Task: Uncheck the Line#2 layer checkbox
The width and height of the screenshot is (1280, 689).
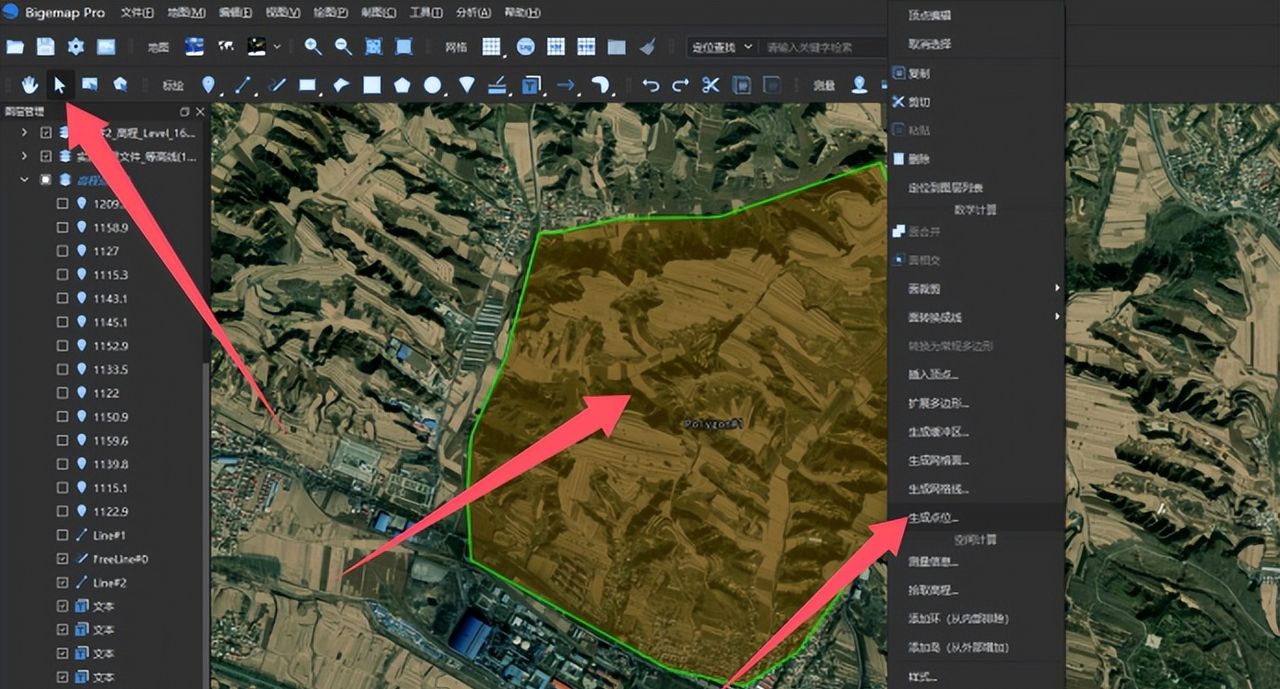Action: click(63, 582)
